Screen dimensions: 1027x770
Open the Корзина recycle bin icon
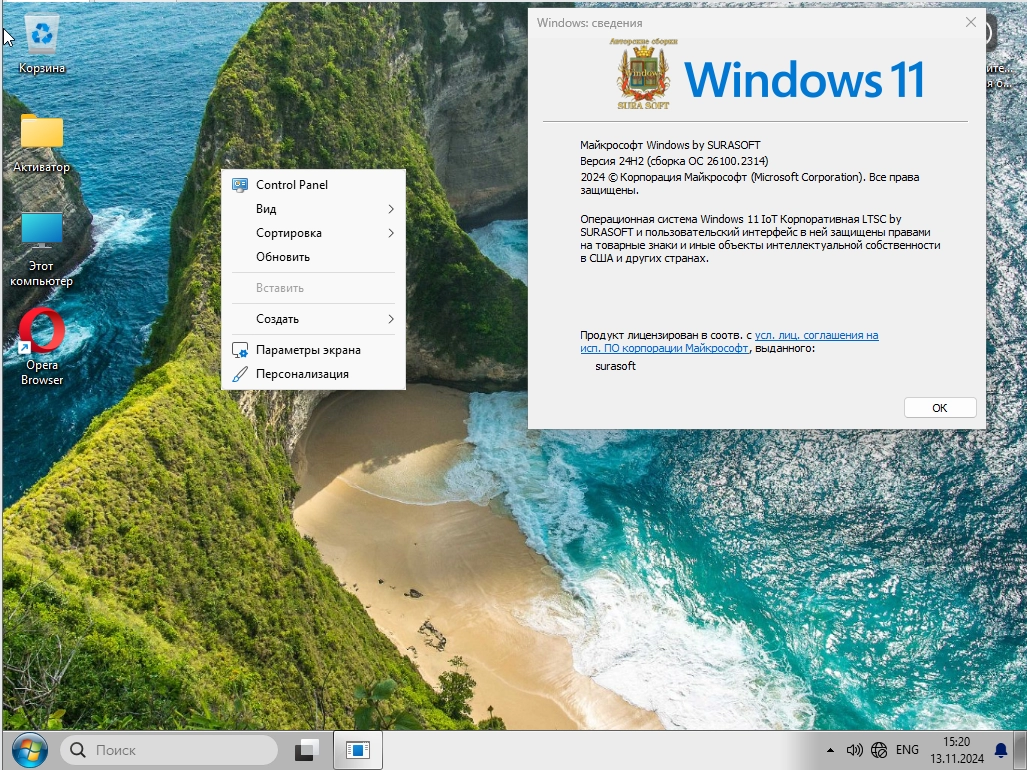click(x=42, y=45)
